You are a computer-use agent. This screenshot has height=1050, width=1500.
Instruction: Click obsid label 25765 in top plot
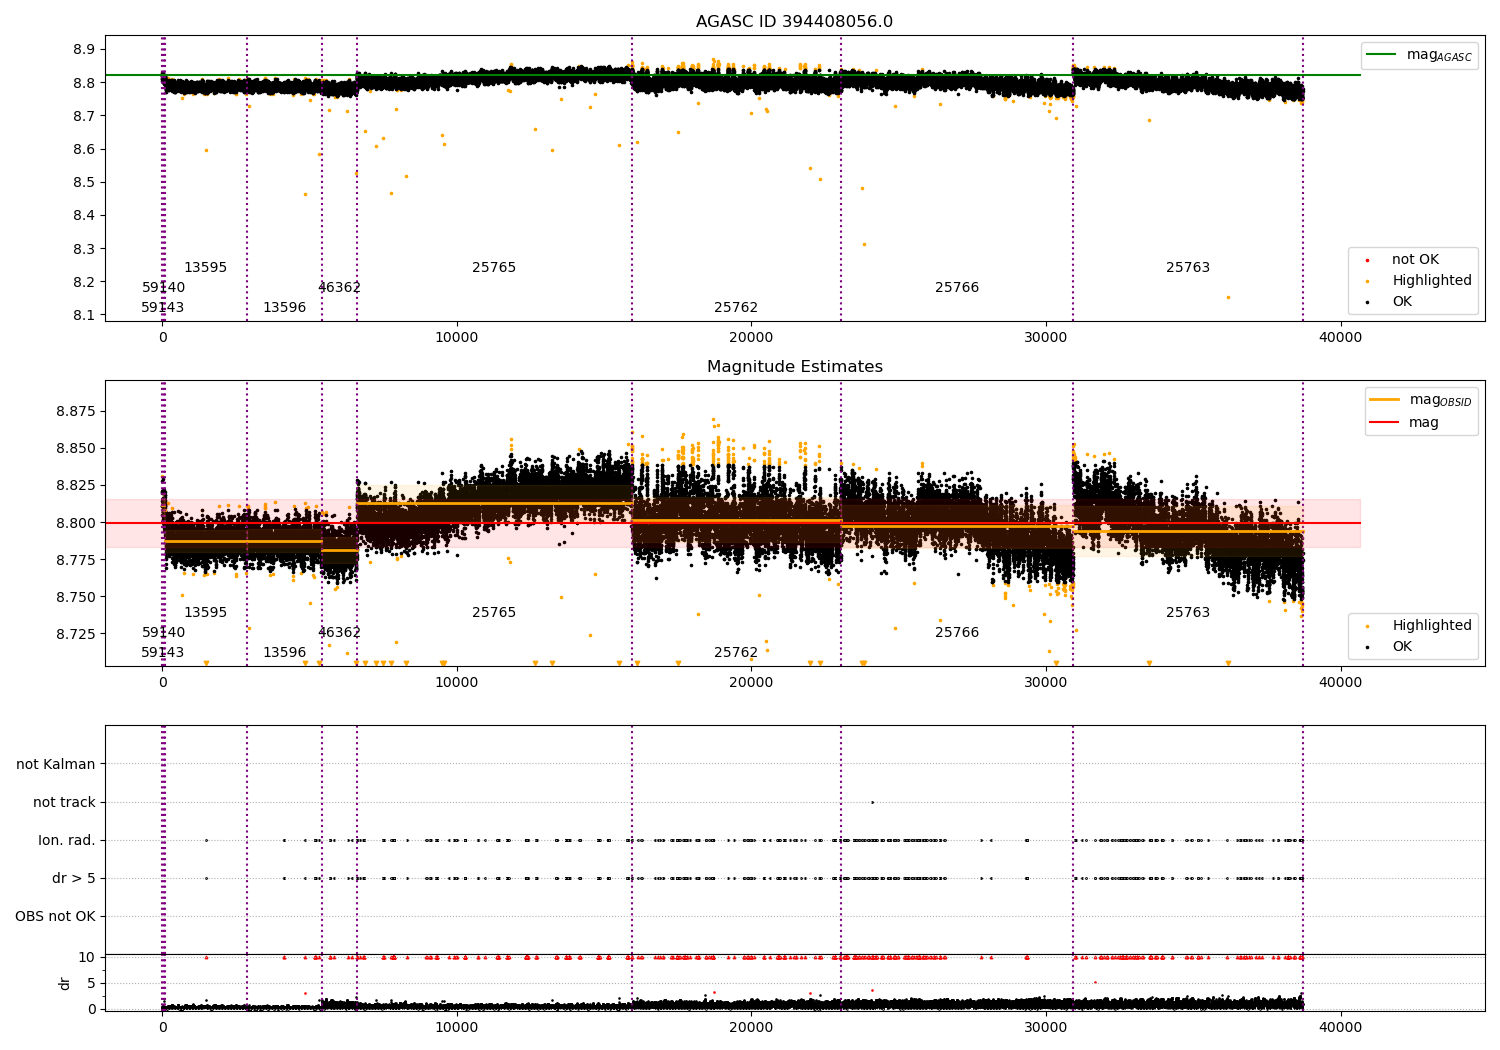tap(494, 268)
